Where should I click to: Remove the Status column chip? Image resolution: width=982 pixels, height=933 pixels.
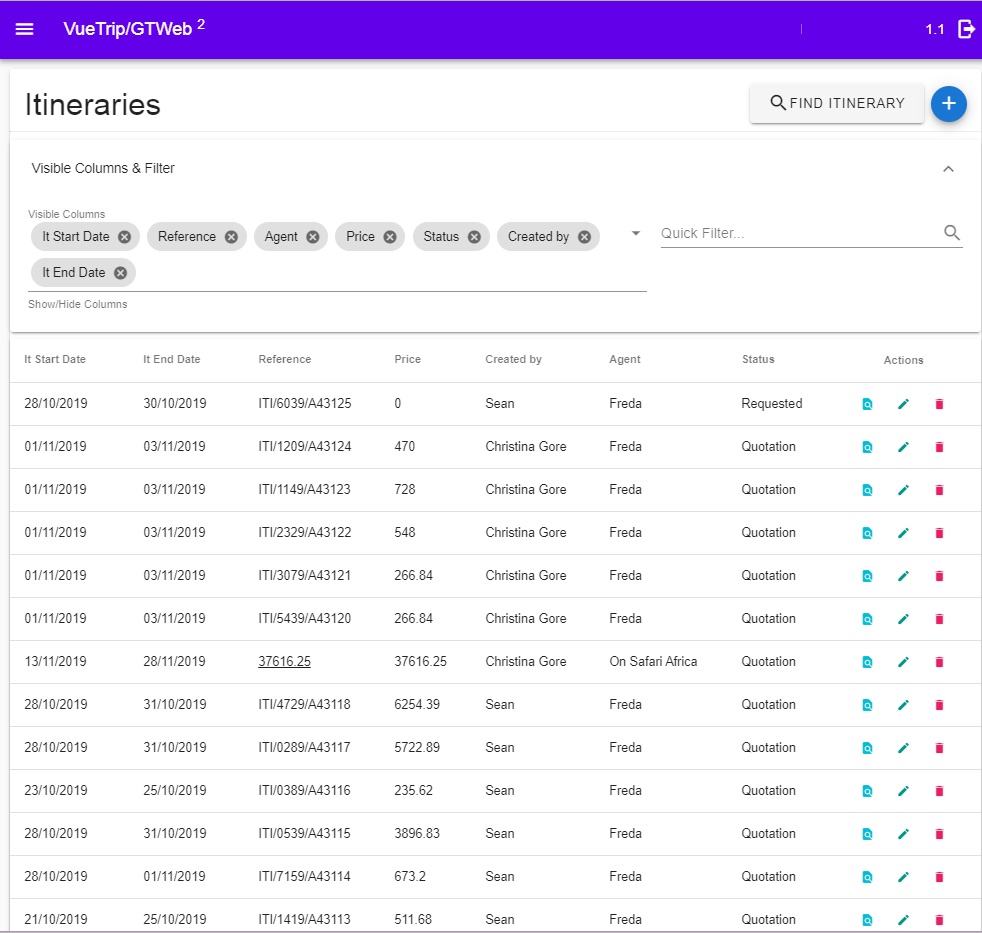click(x=474, y=237)
